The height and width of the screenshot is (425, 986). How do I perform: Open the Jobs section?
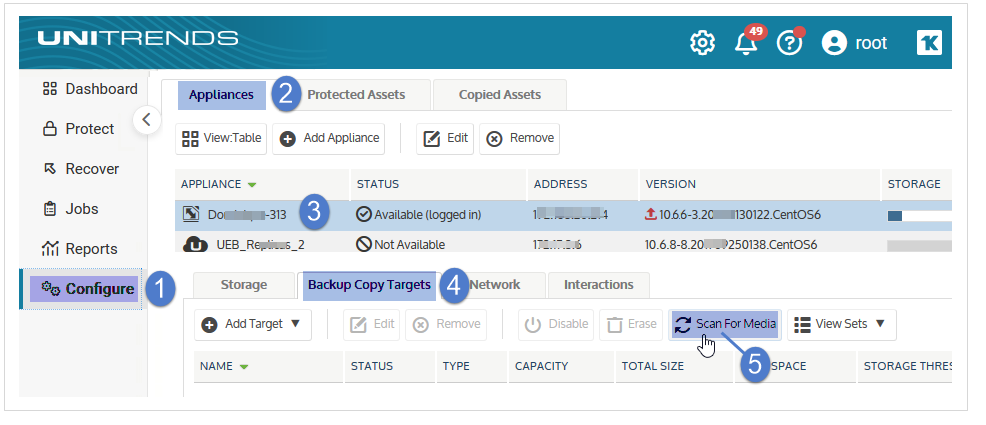pyautogui.click(x=70, y=209)
